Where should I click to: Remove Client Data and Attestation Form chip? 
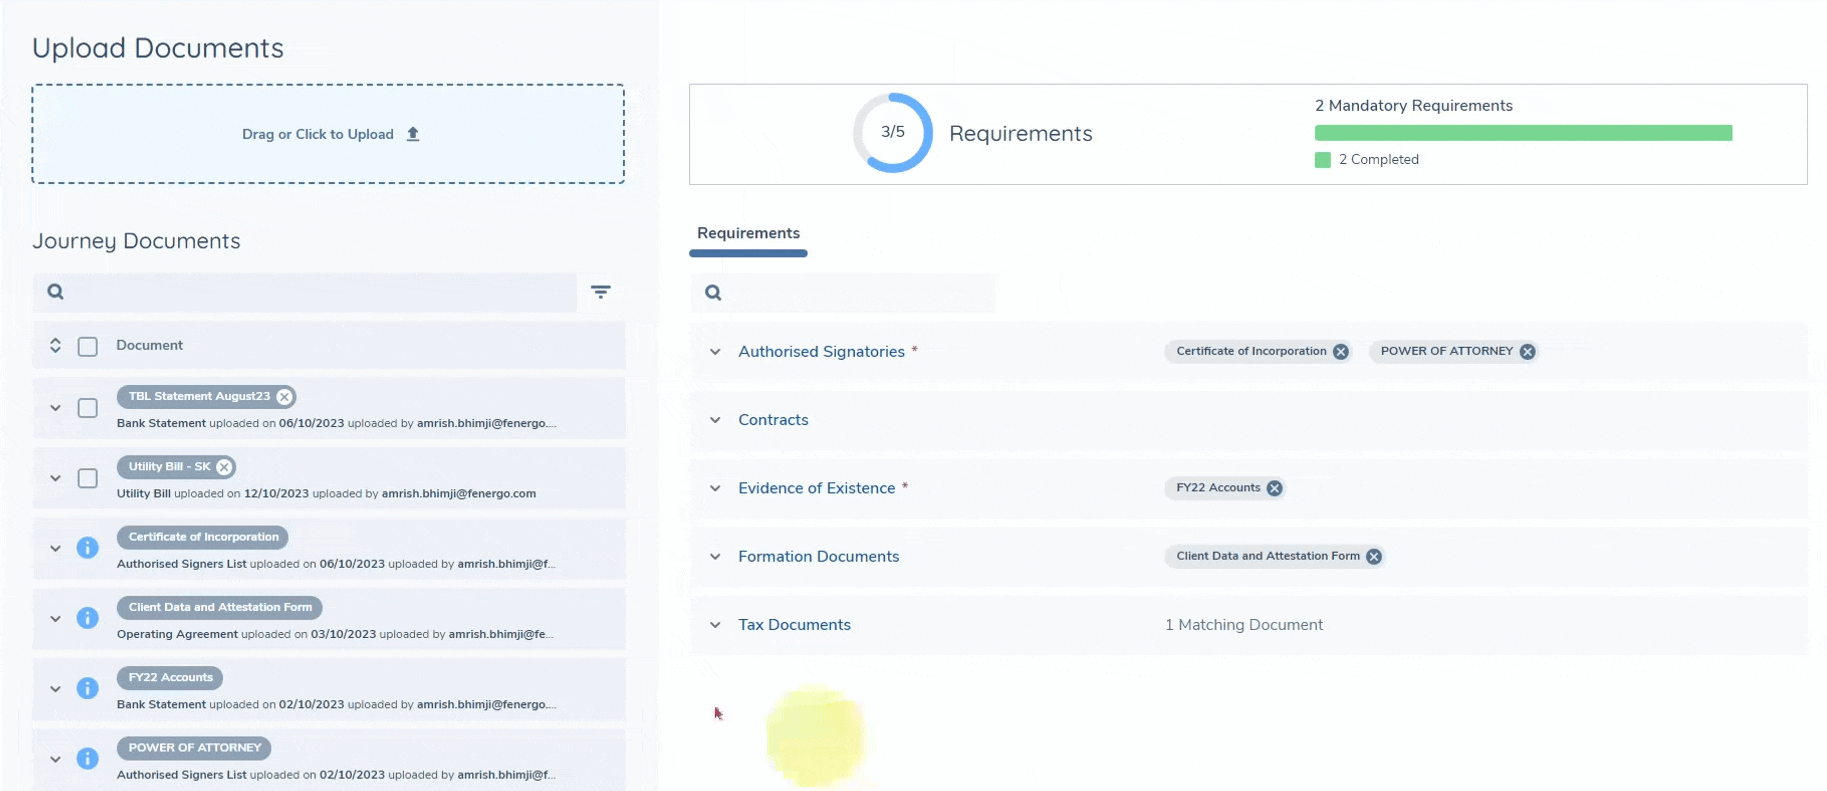[x=1374, y=557]
